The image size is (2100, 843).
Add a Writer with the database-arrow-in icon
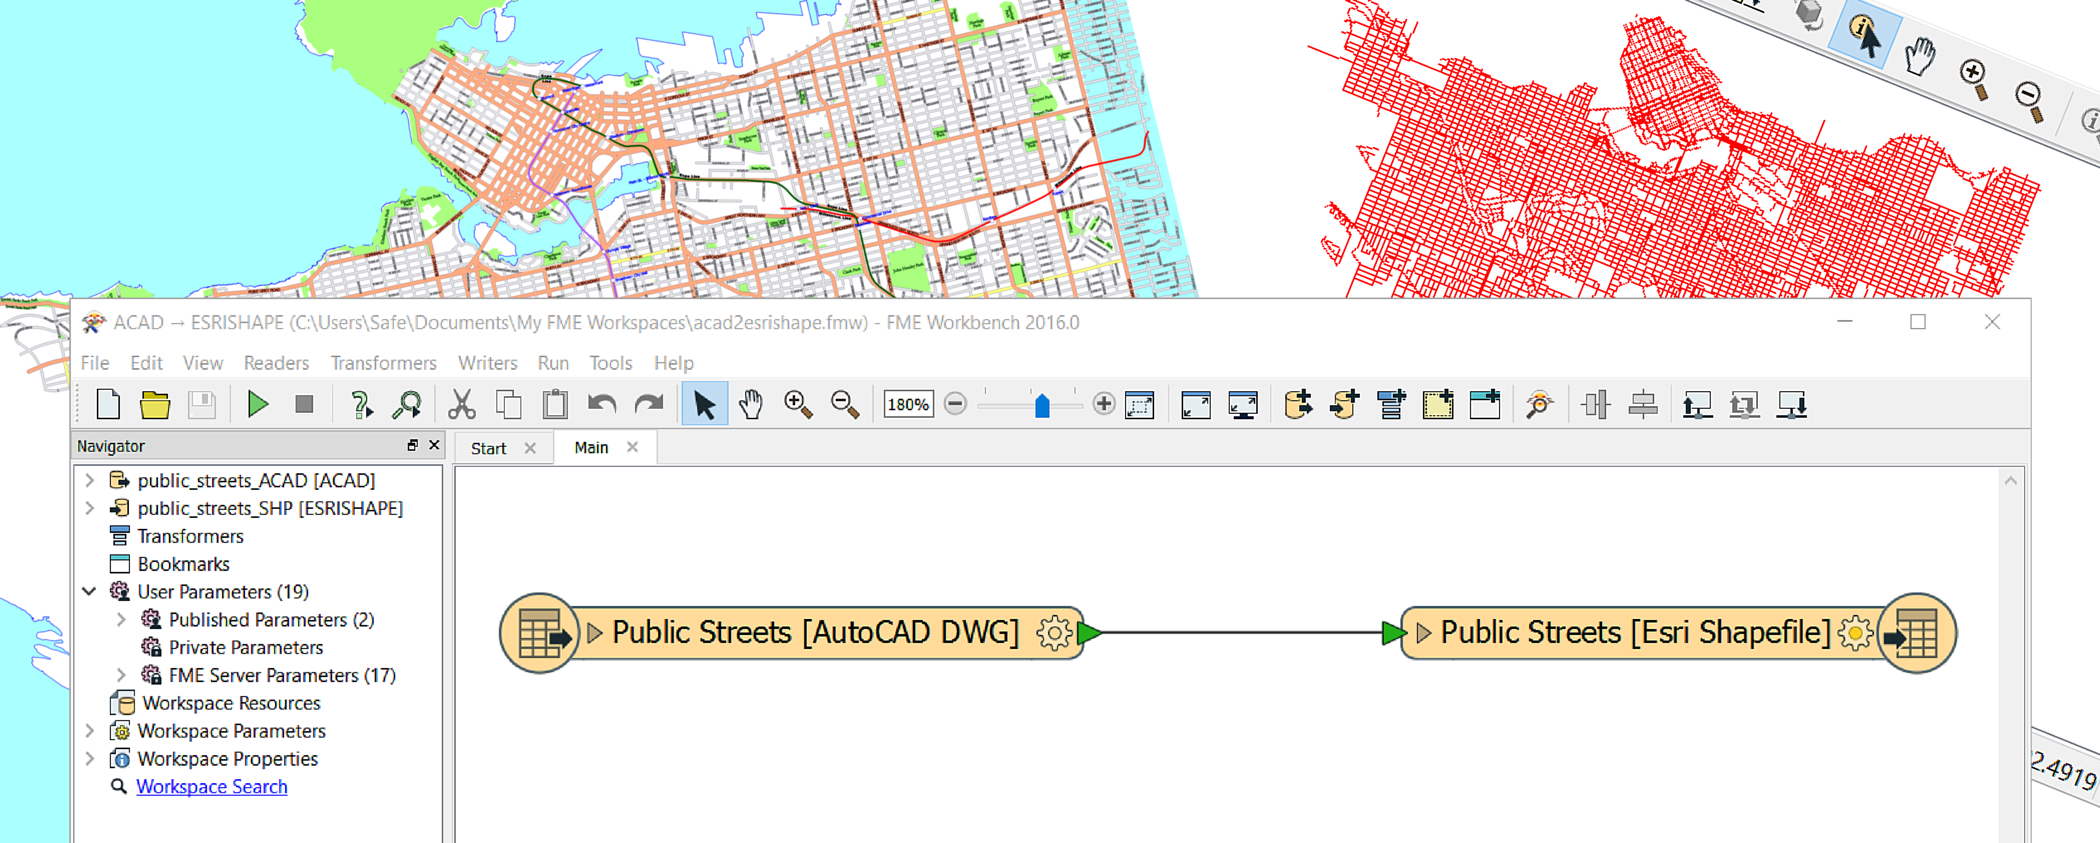[x=1345, y=405]
